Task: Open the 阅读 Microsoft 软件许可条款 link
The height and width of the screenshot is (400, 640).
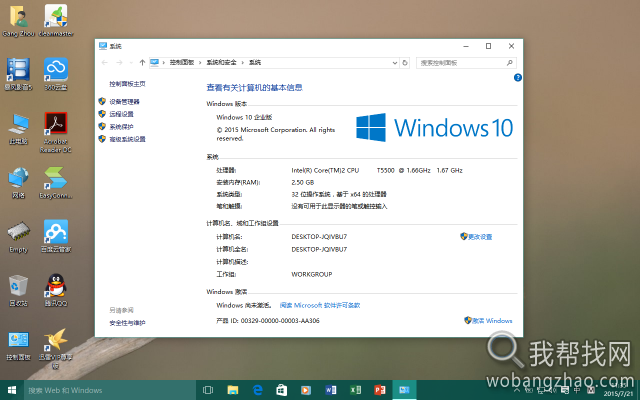Action: click(x=320, y=305)
